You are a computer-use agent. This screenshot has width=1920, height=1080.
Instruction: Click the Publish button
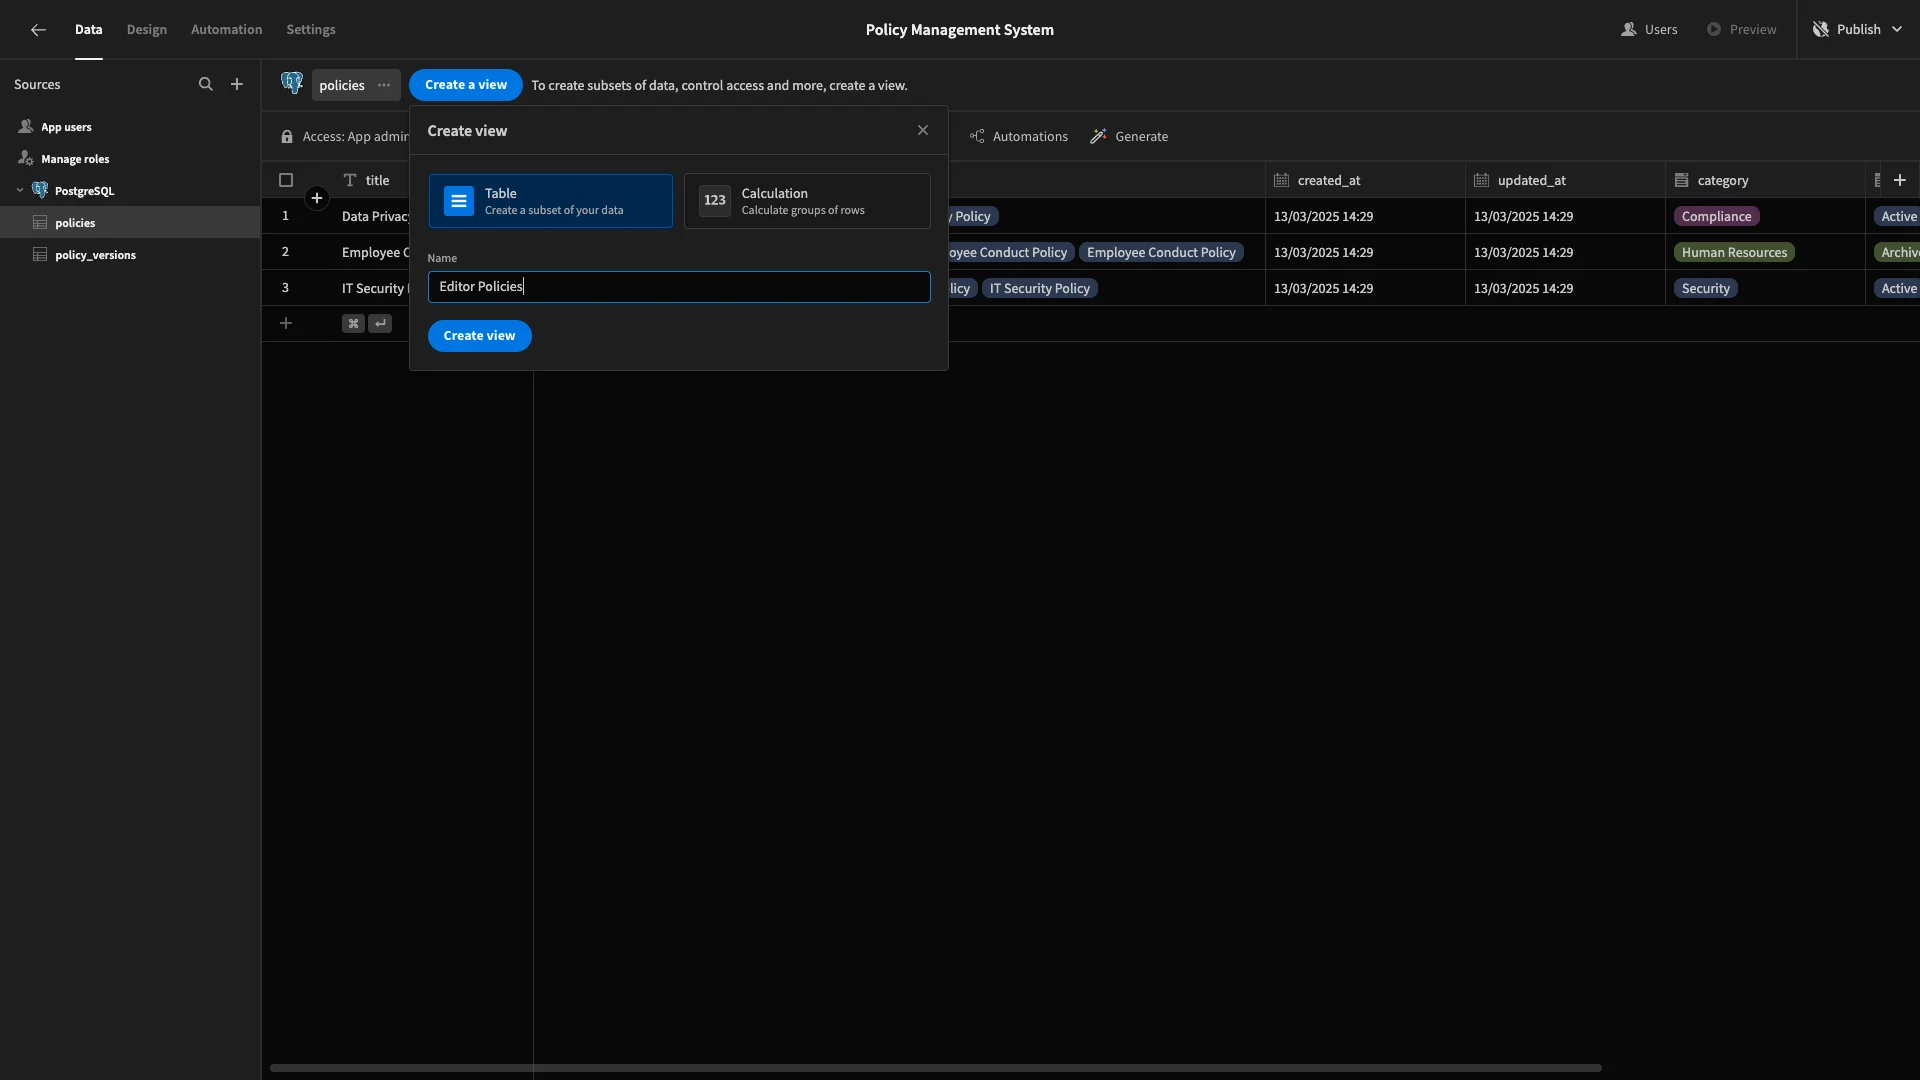[x=1847, y=30]
